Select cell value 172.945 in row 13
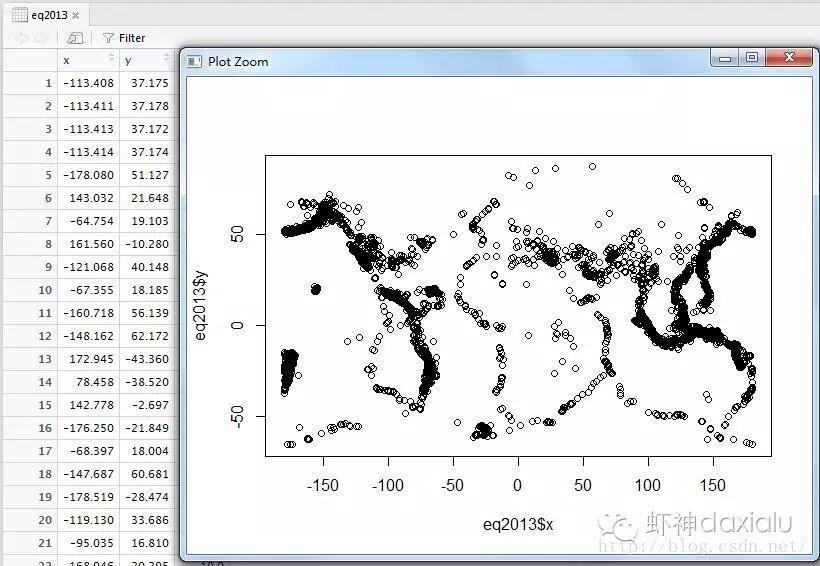 click(x=91, y=359)
